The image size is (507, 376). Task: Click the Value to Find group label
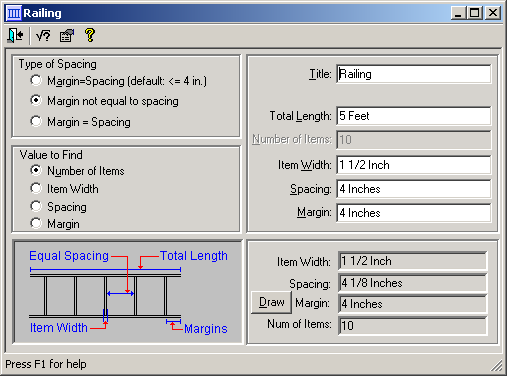click(51, 155)
